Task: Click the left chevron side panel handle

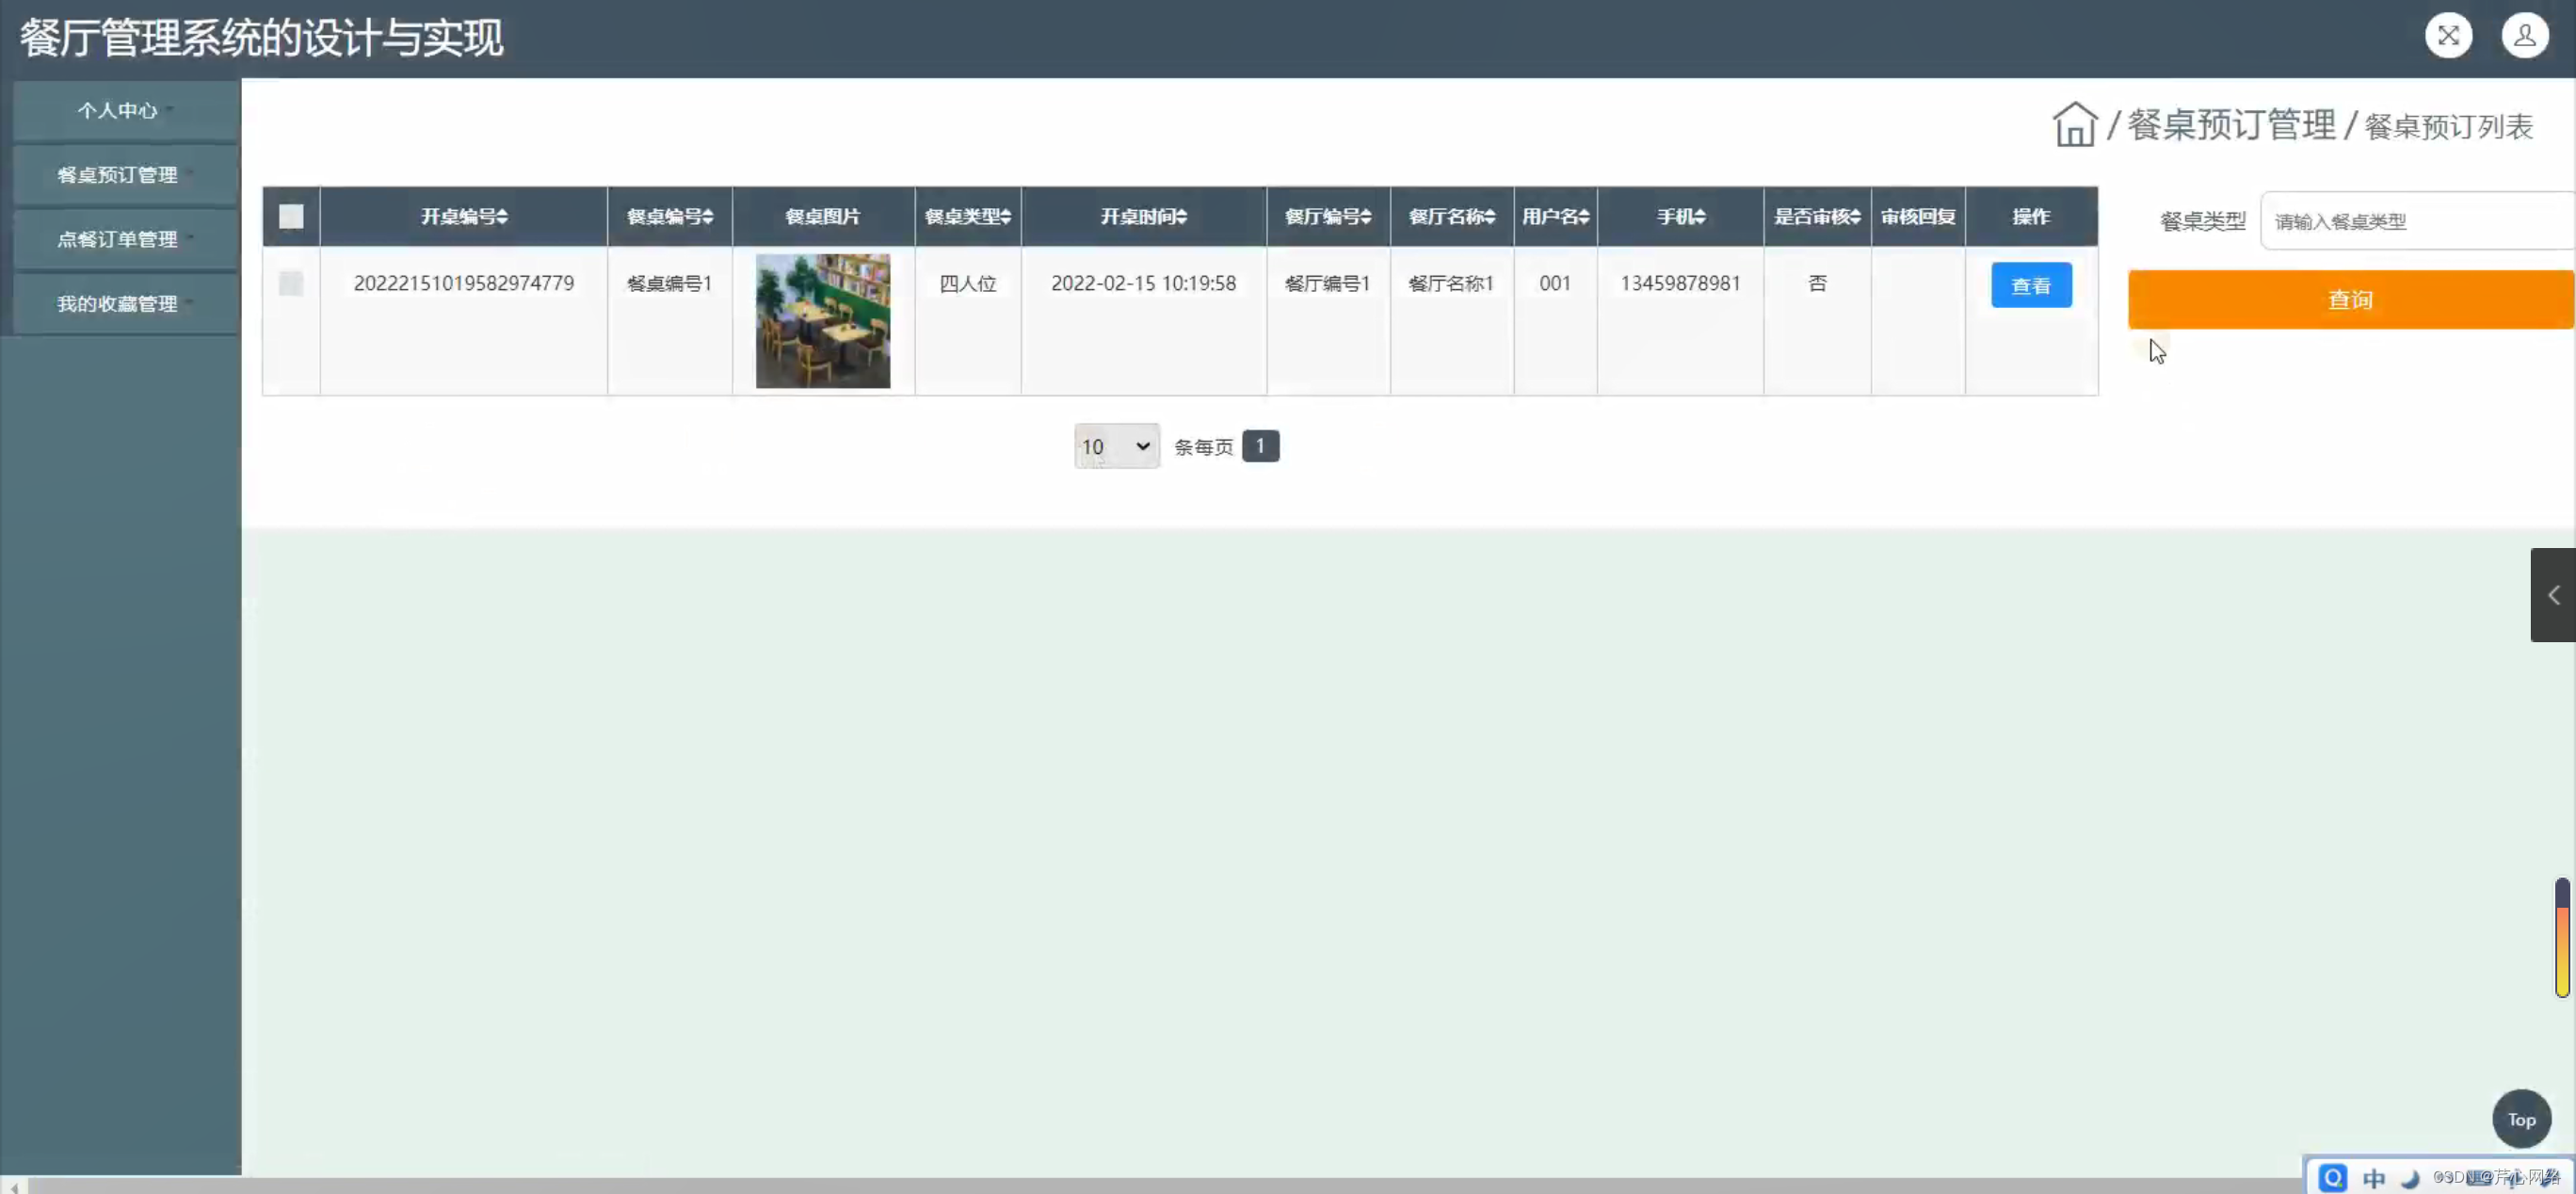Action: coord(2553,595)
